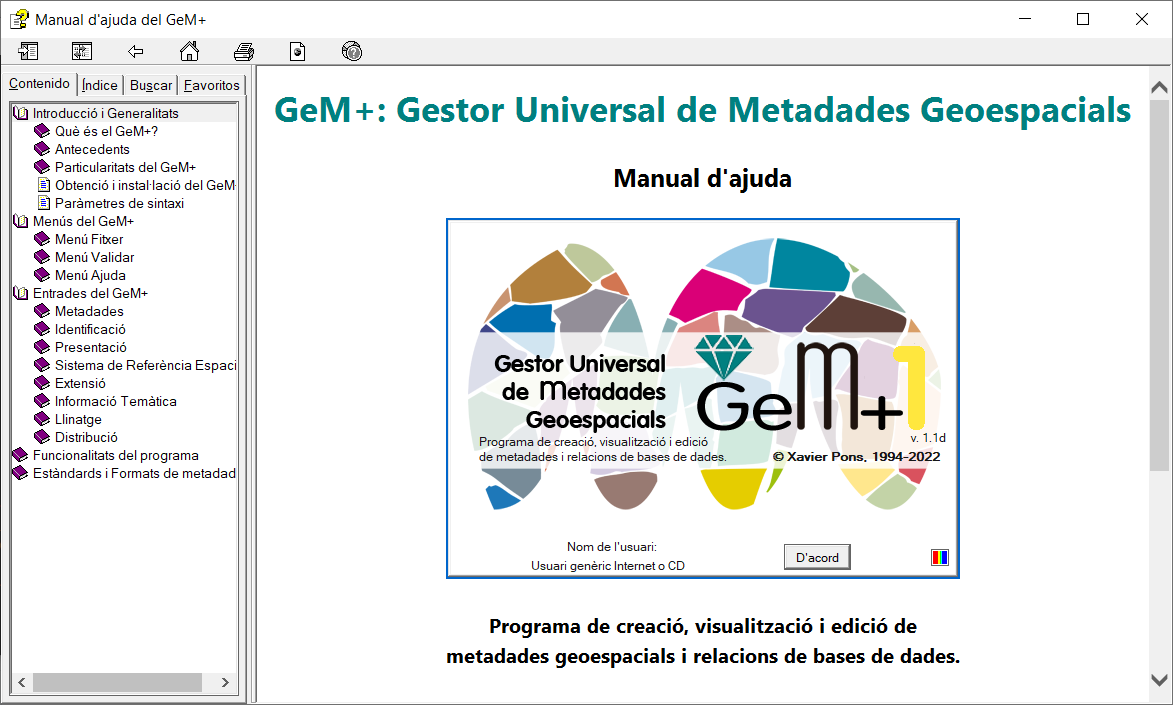Open the Options toolbar icon
Viewport: 1173px width, 705px height.
tap(297, 51)
